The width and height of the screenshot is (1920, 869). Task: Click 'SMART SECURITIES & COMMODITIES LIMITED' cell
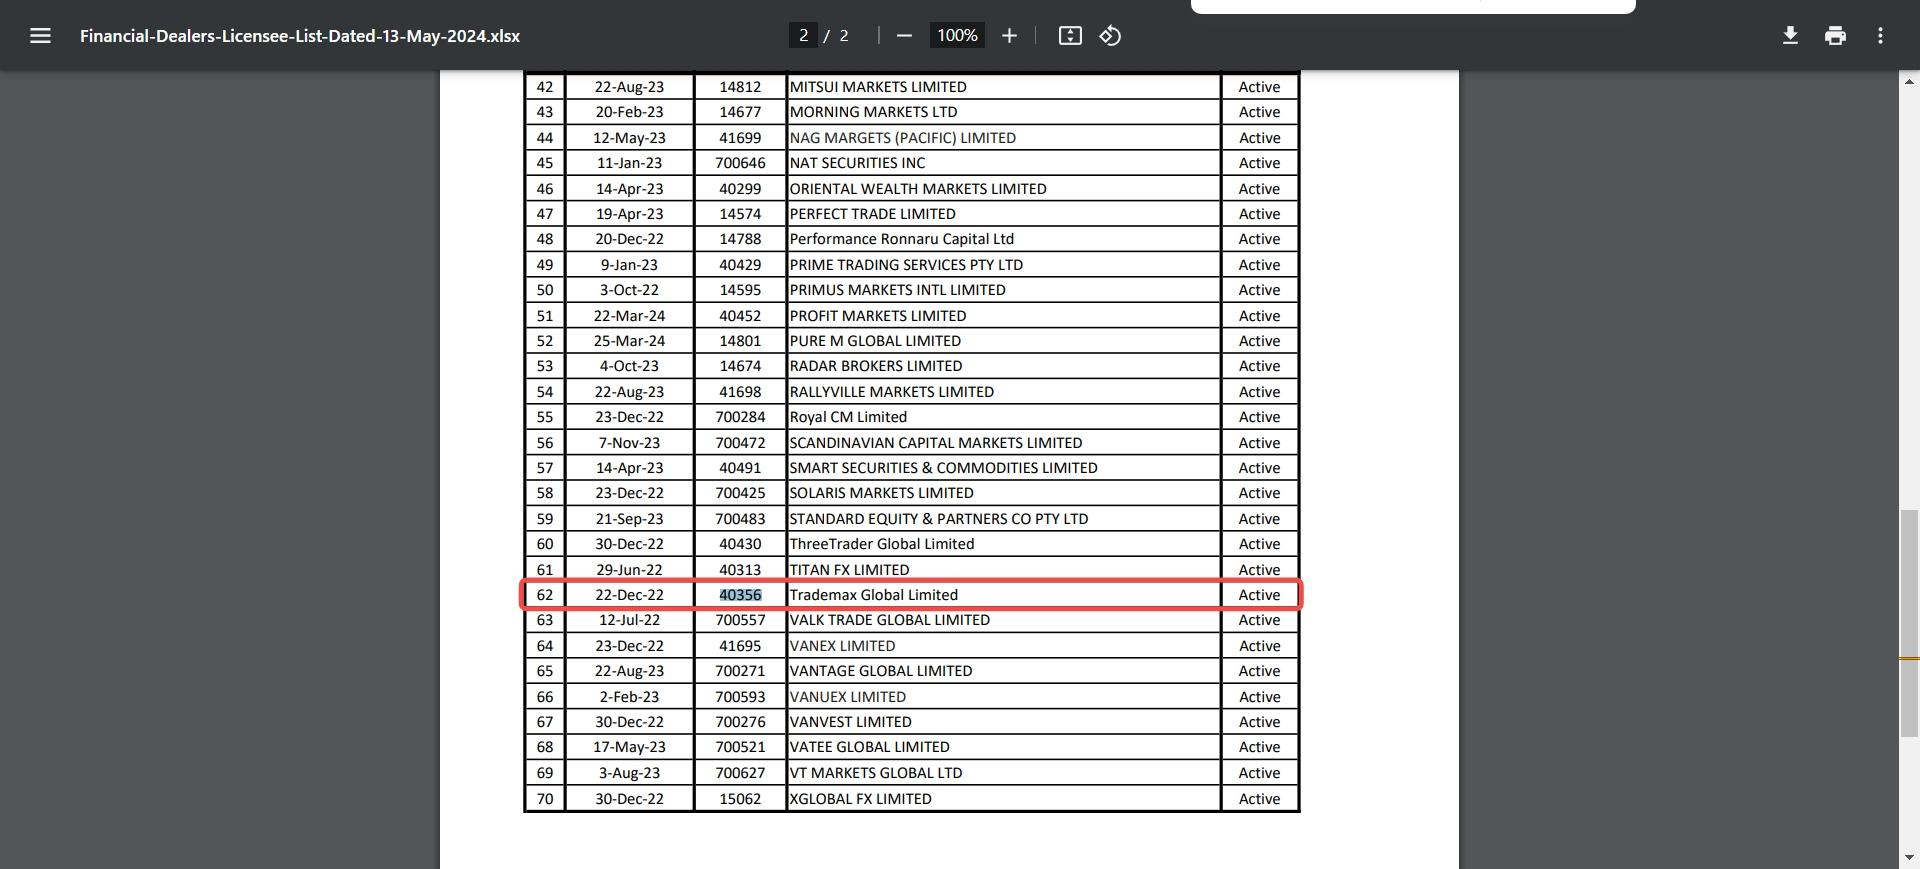click(1003, 468)
